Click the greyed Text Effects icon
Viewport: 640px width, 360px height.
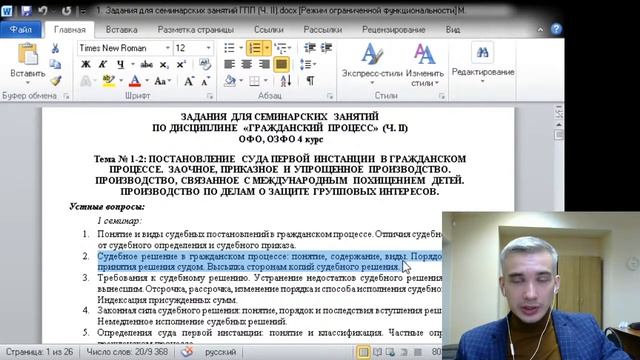(86, 81)
